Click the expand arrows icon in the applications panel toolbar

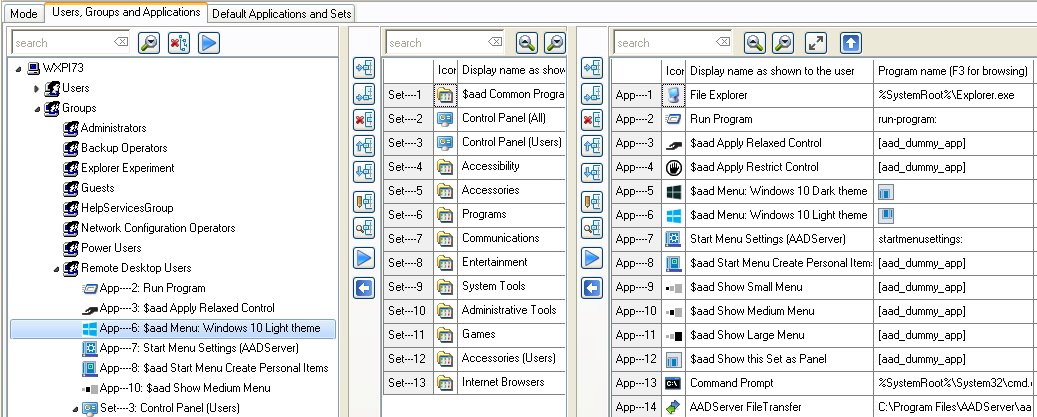817,43
